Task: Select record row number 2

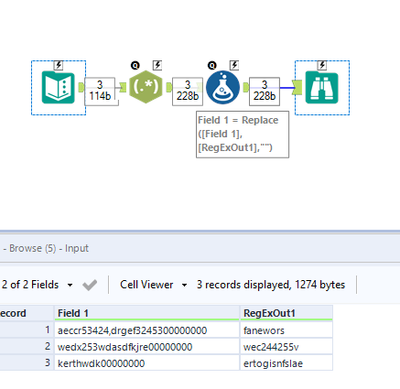Action: coord(27,347)
